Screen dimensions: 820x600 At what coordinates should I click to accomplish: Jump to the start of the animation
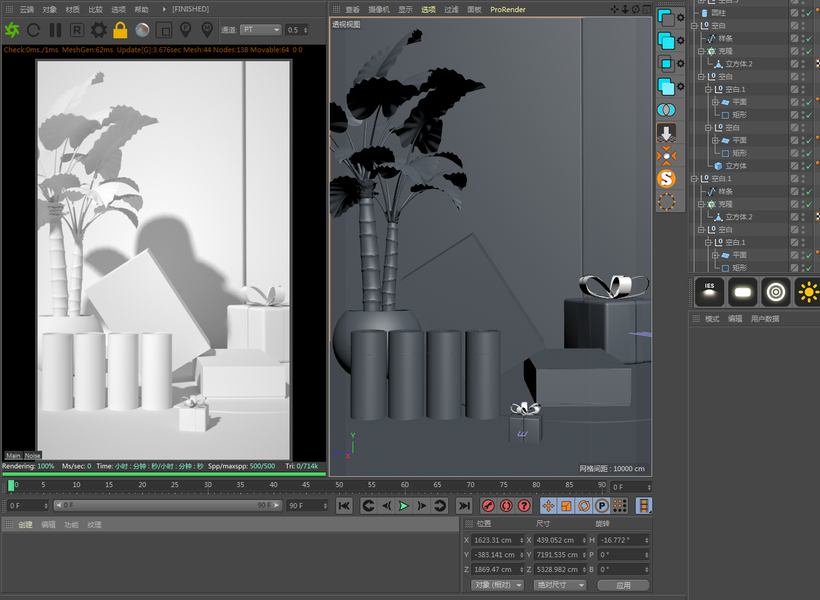(x=344, y=506)
